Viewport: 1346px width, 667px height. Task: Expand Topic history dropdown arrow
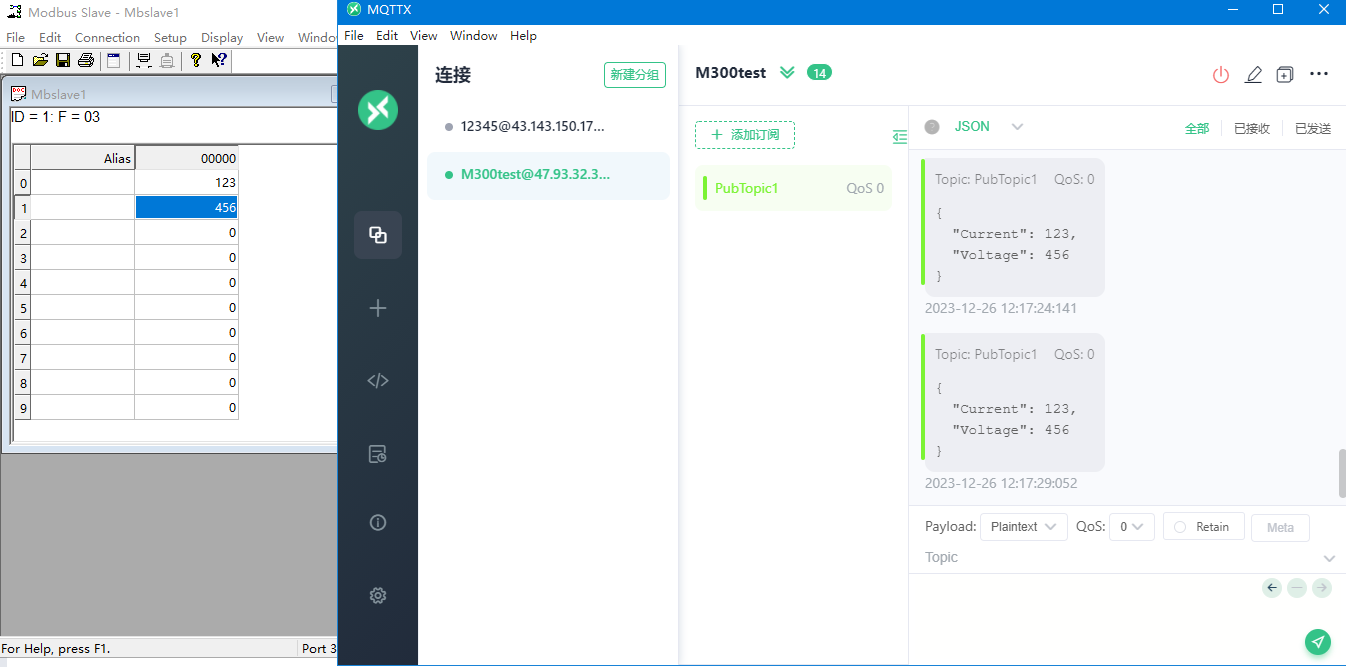click(1329, 559)
